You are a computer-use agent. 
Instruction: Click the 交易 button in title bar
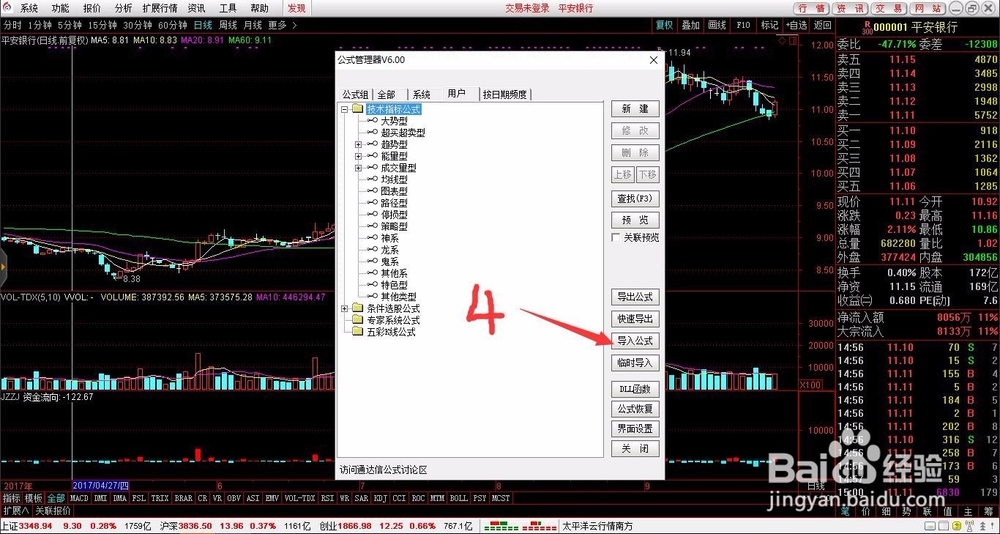click(889, 8)
